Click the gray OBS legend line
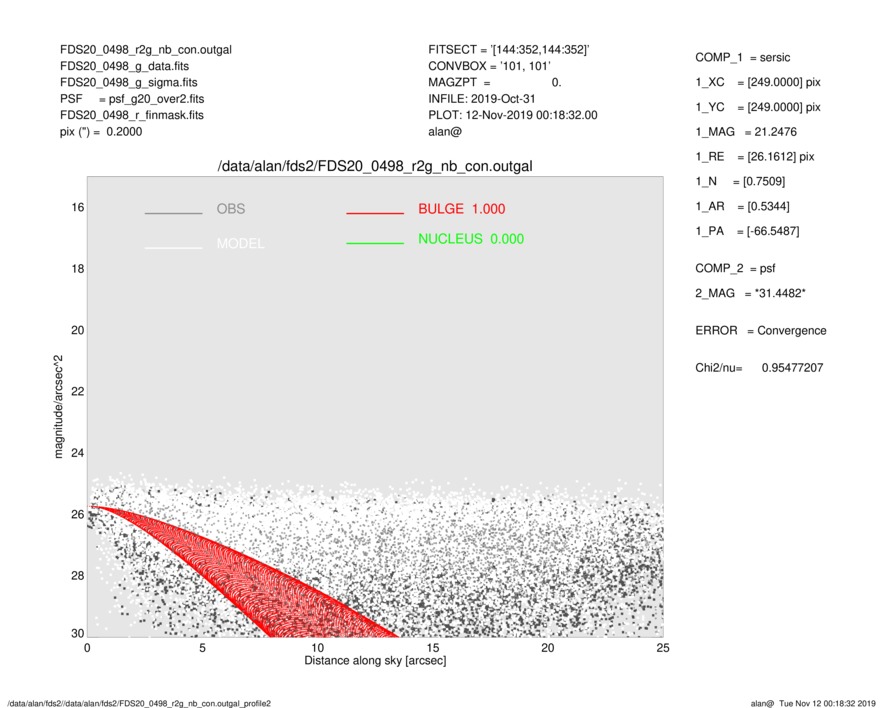The image size is (885, 708). point(173,213)
